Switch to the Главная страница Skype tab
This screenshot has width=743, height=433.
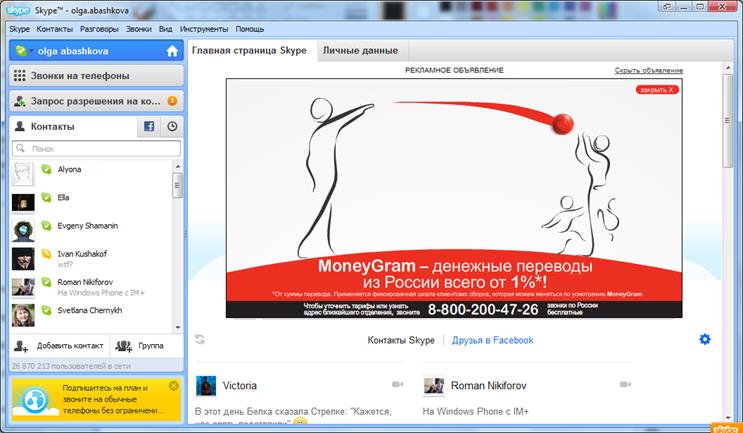click(249, 51)
